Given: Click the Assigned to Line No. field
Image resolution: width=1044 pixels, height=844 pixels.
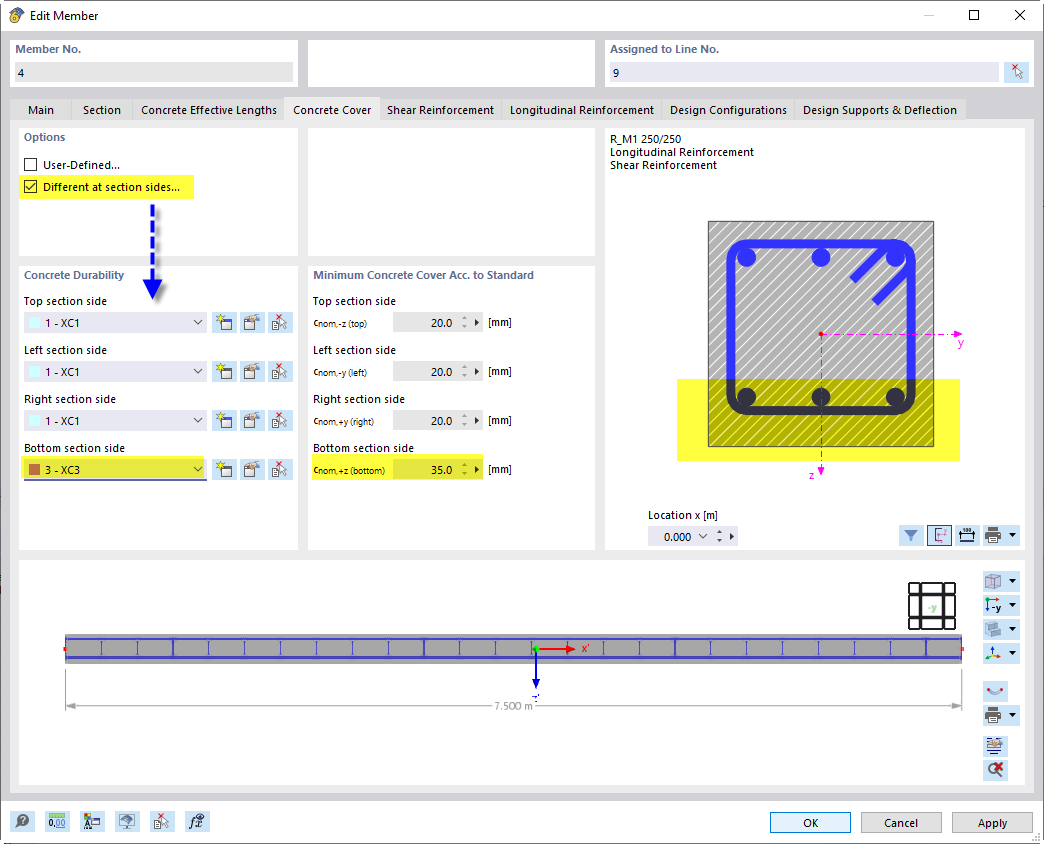Looking at the screenshot, I should pyautogui.click(x=804, y=73).
